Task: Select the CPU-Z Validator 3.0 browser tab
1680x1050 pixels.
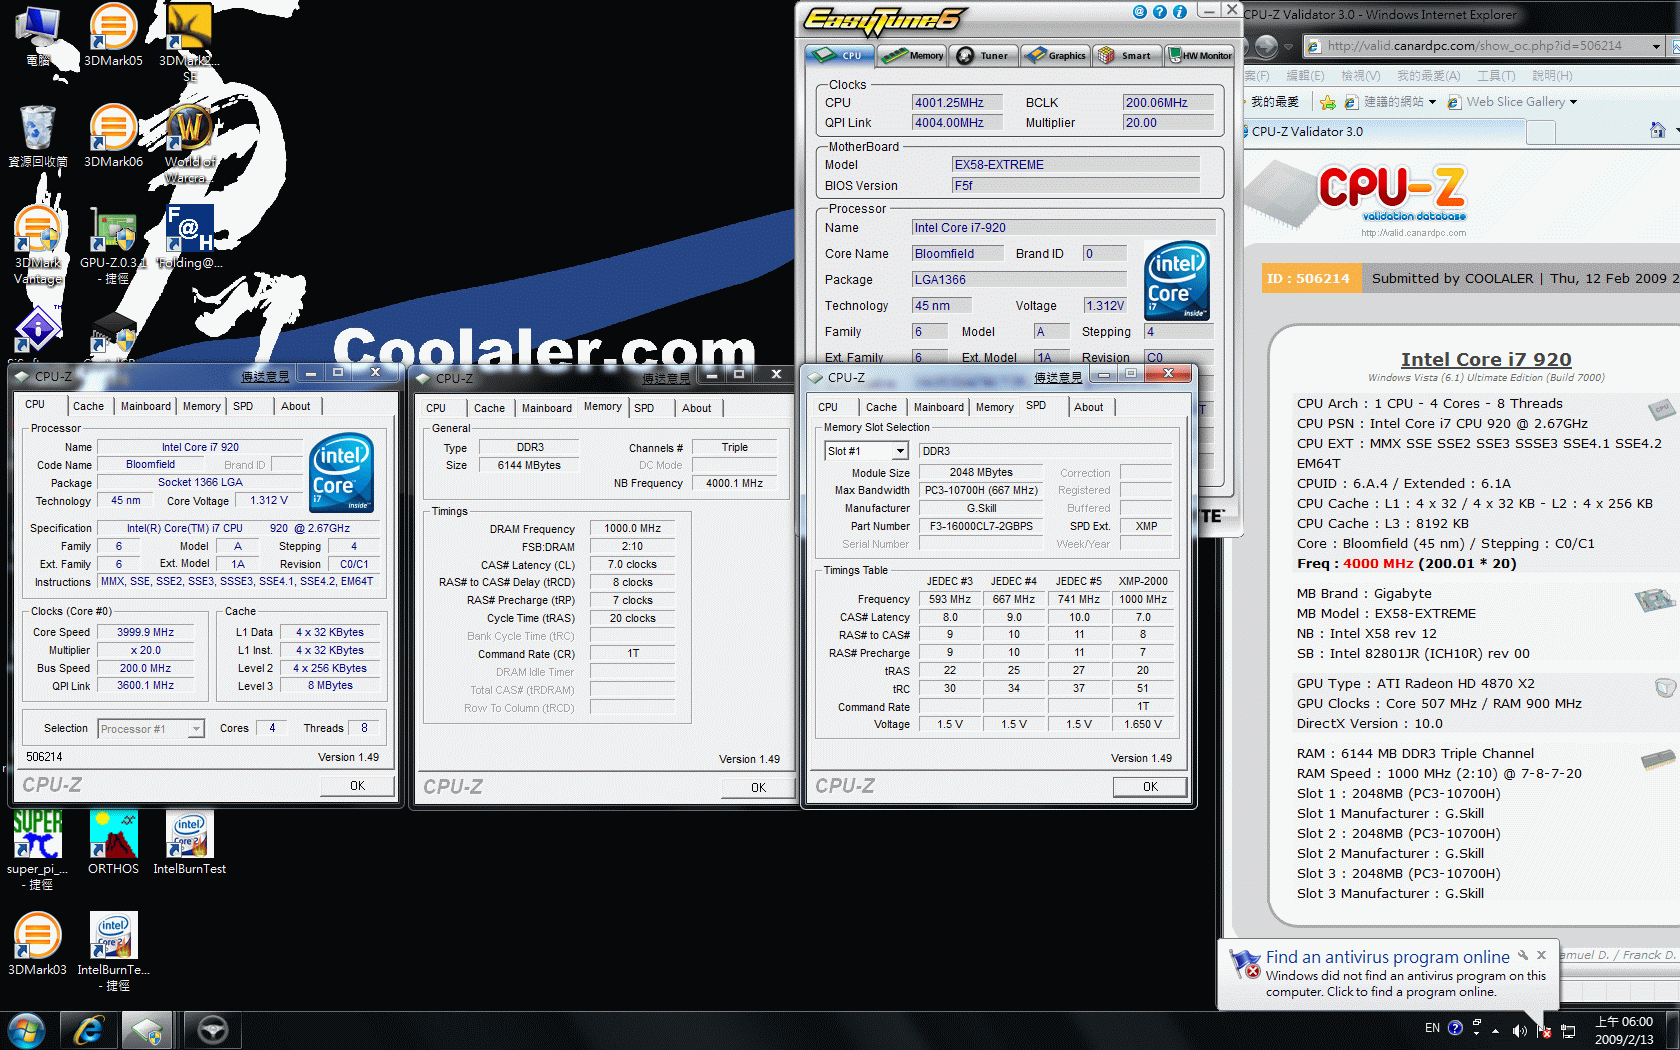Action: point(1386,131)
